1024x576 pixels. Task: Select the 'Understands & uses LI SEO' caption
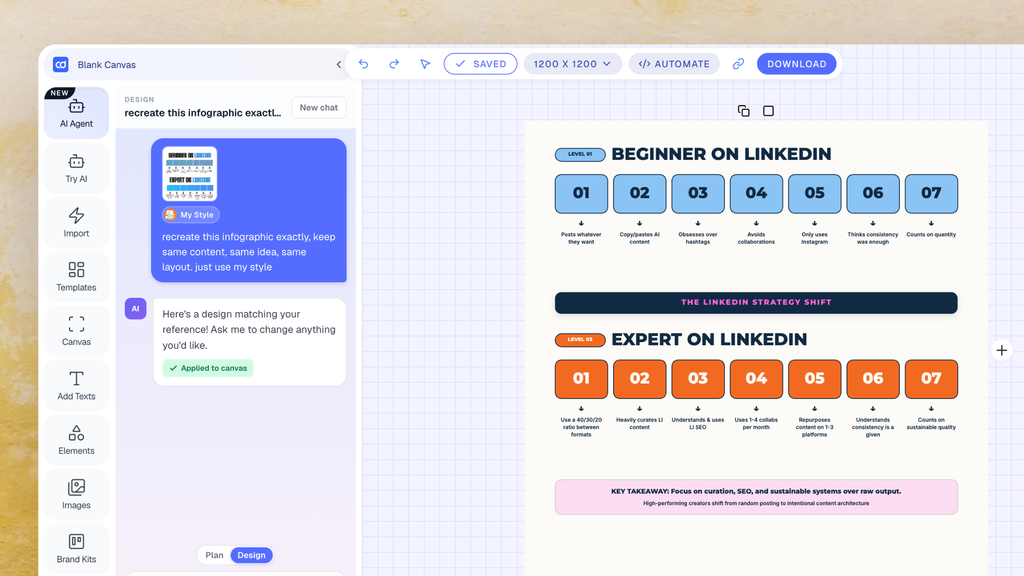point(698,423)
